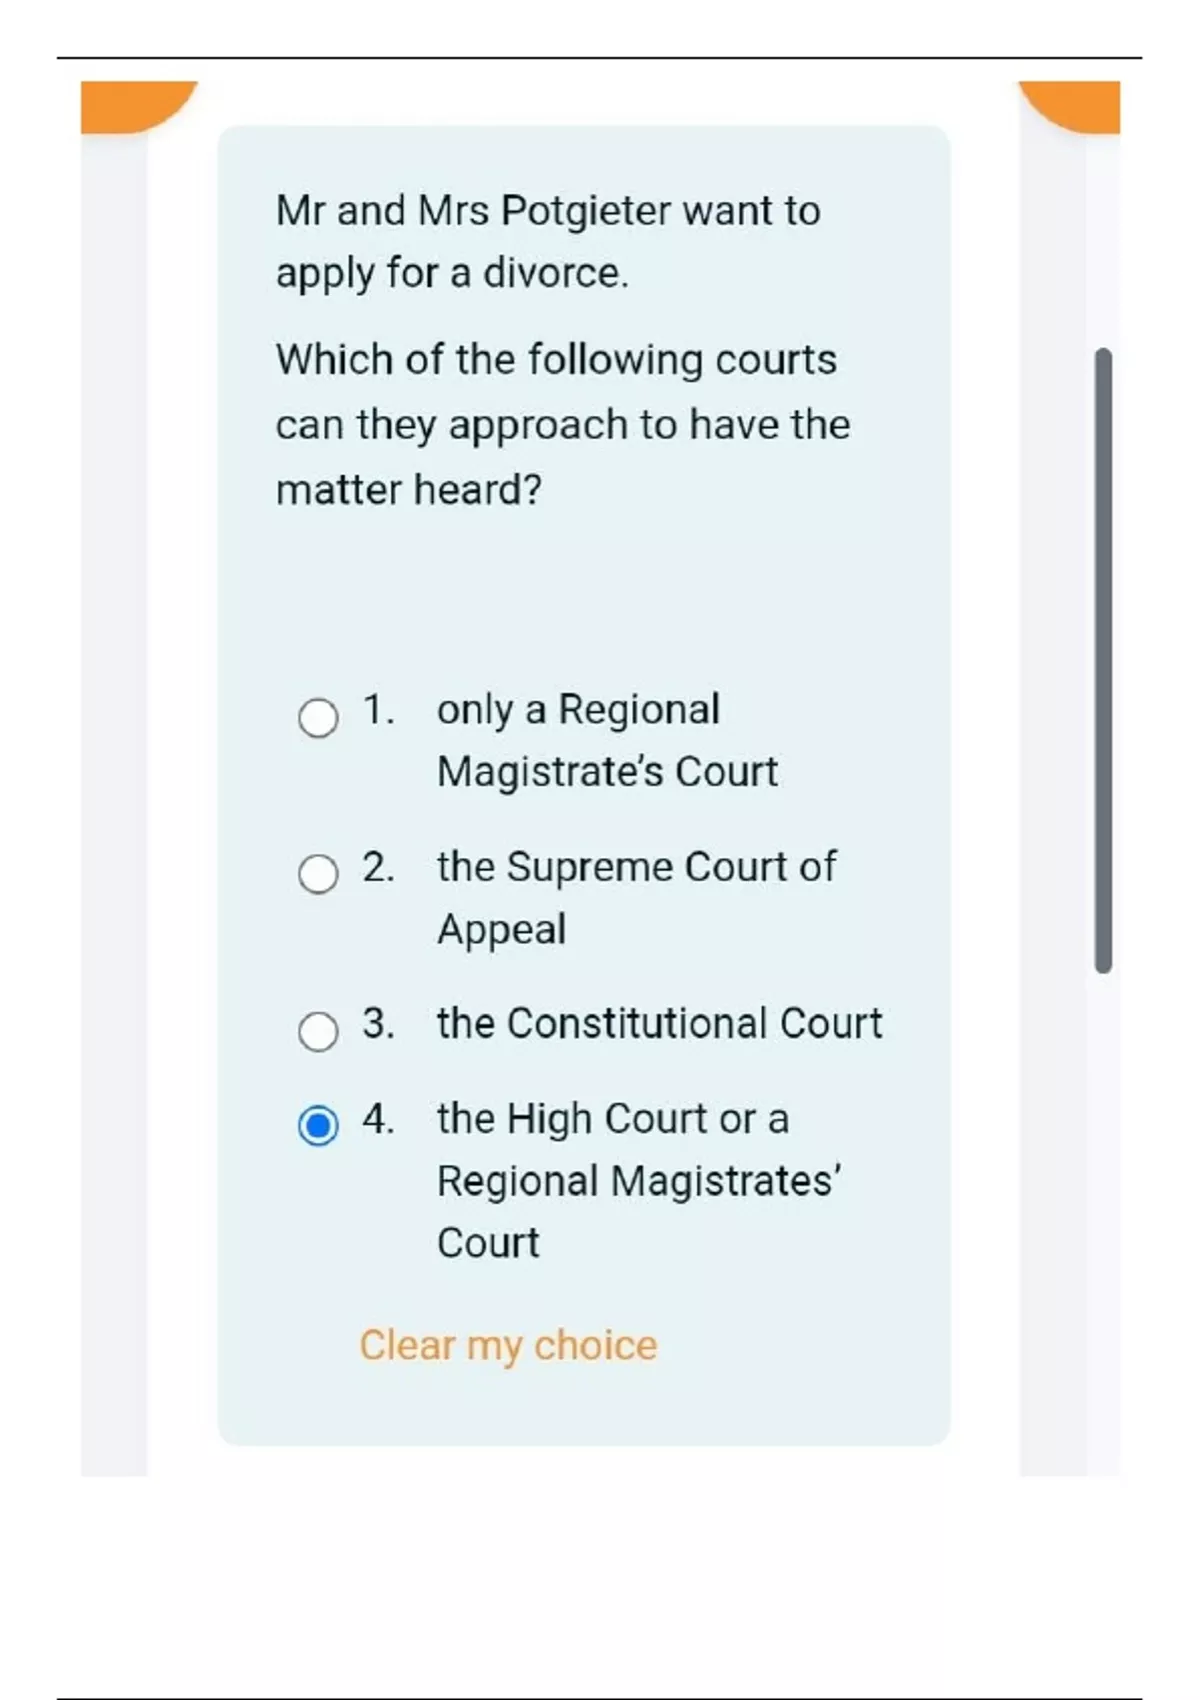Choose the radio button beside Supreme Court of Appeal
Screen dimensions: 1200x1700
[318, 874]
